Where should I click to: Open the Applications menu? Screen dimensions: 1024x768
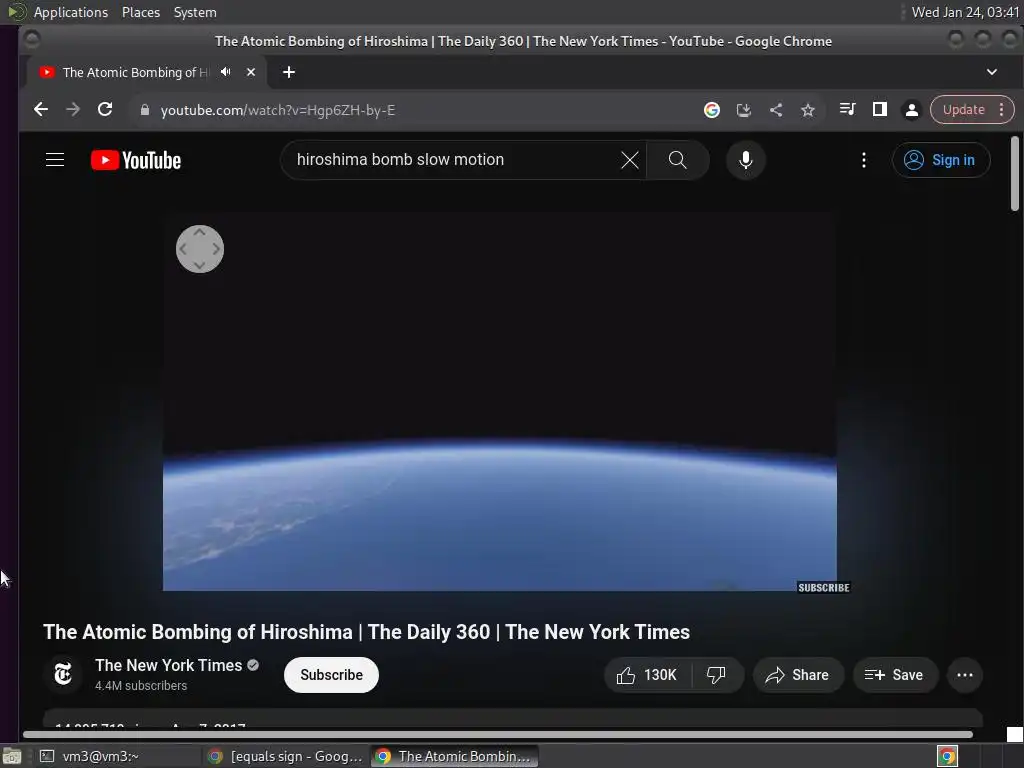[71, 12]
